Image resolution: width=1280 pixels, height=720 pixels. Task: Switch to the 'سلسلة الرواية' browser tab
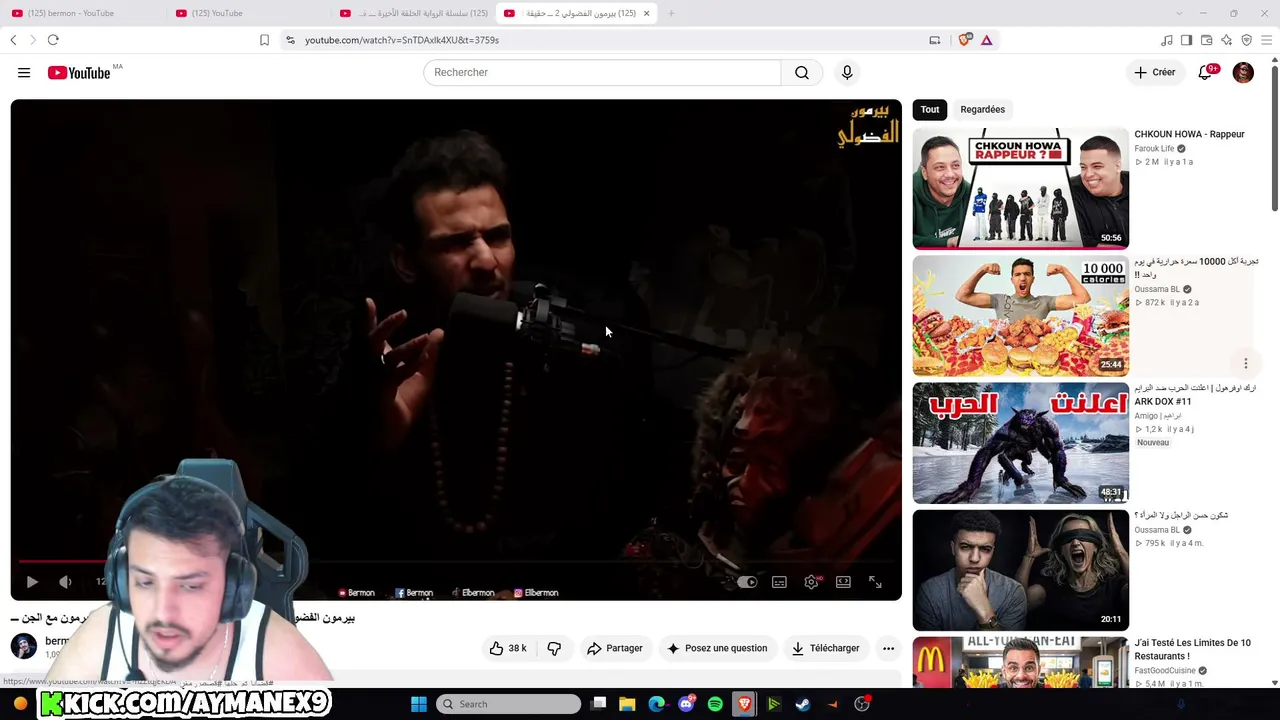point(414,13)
